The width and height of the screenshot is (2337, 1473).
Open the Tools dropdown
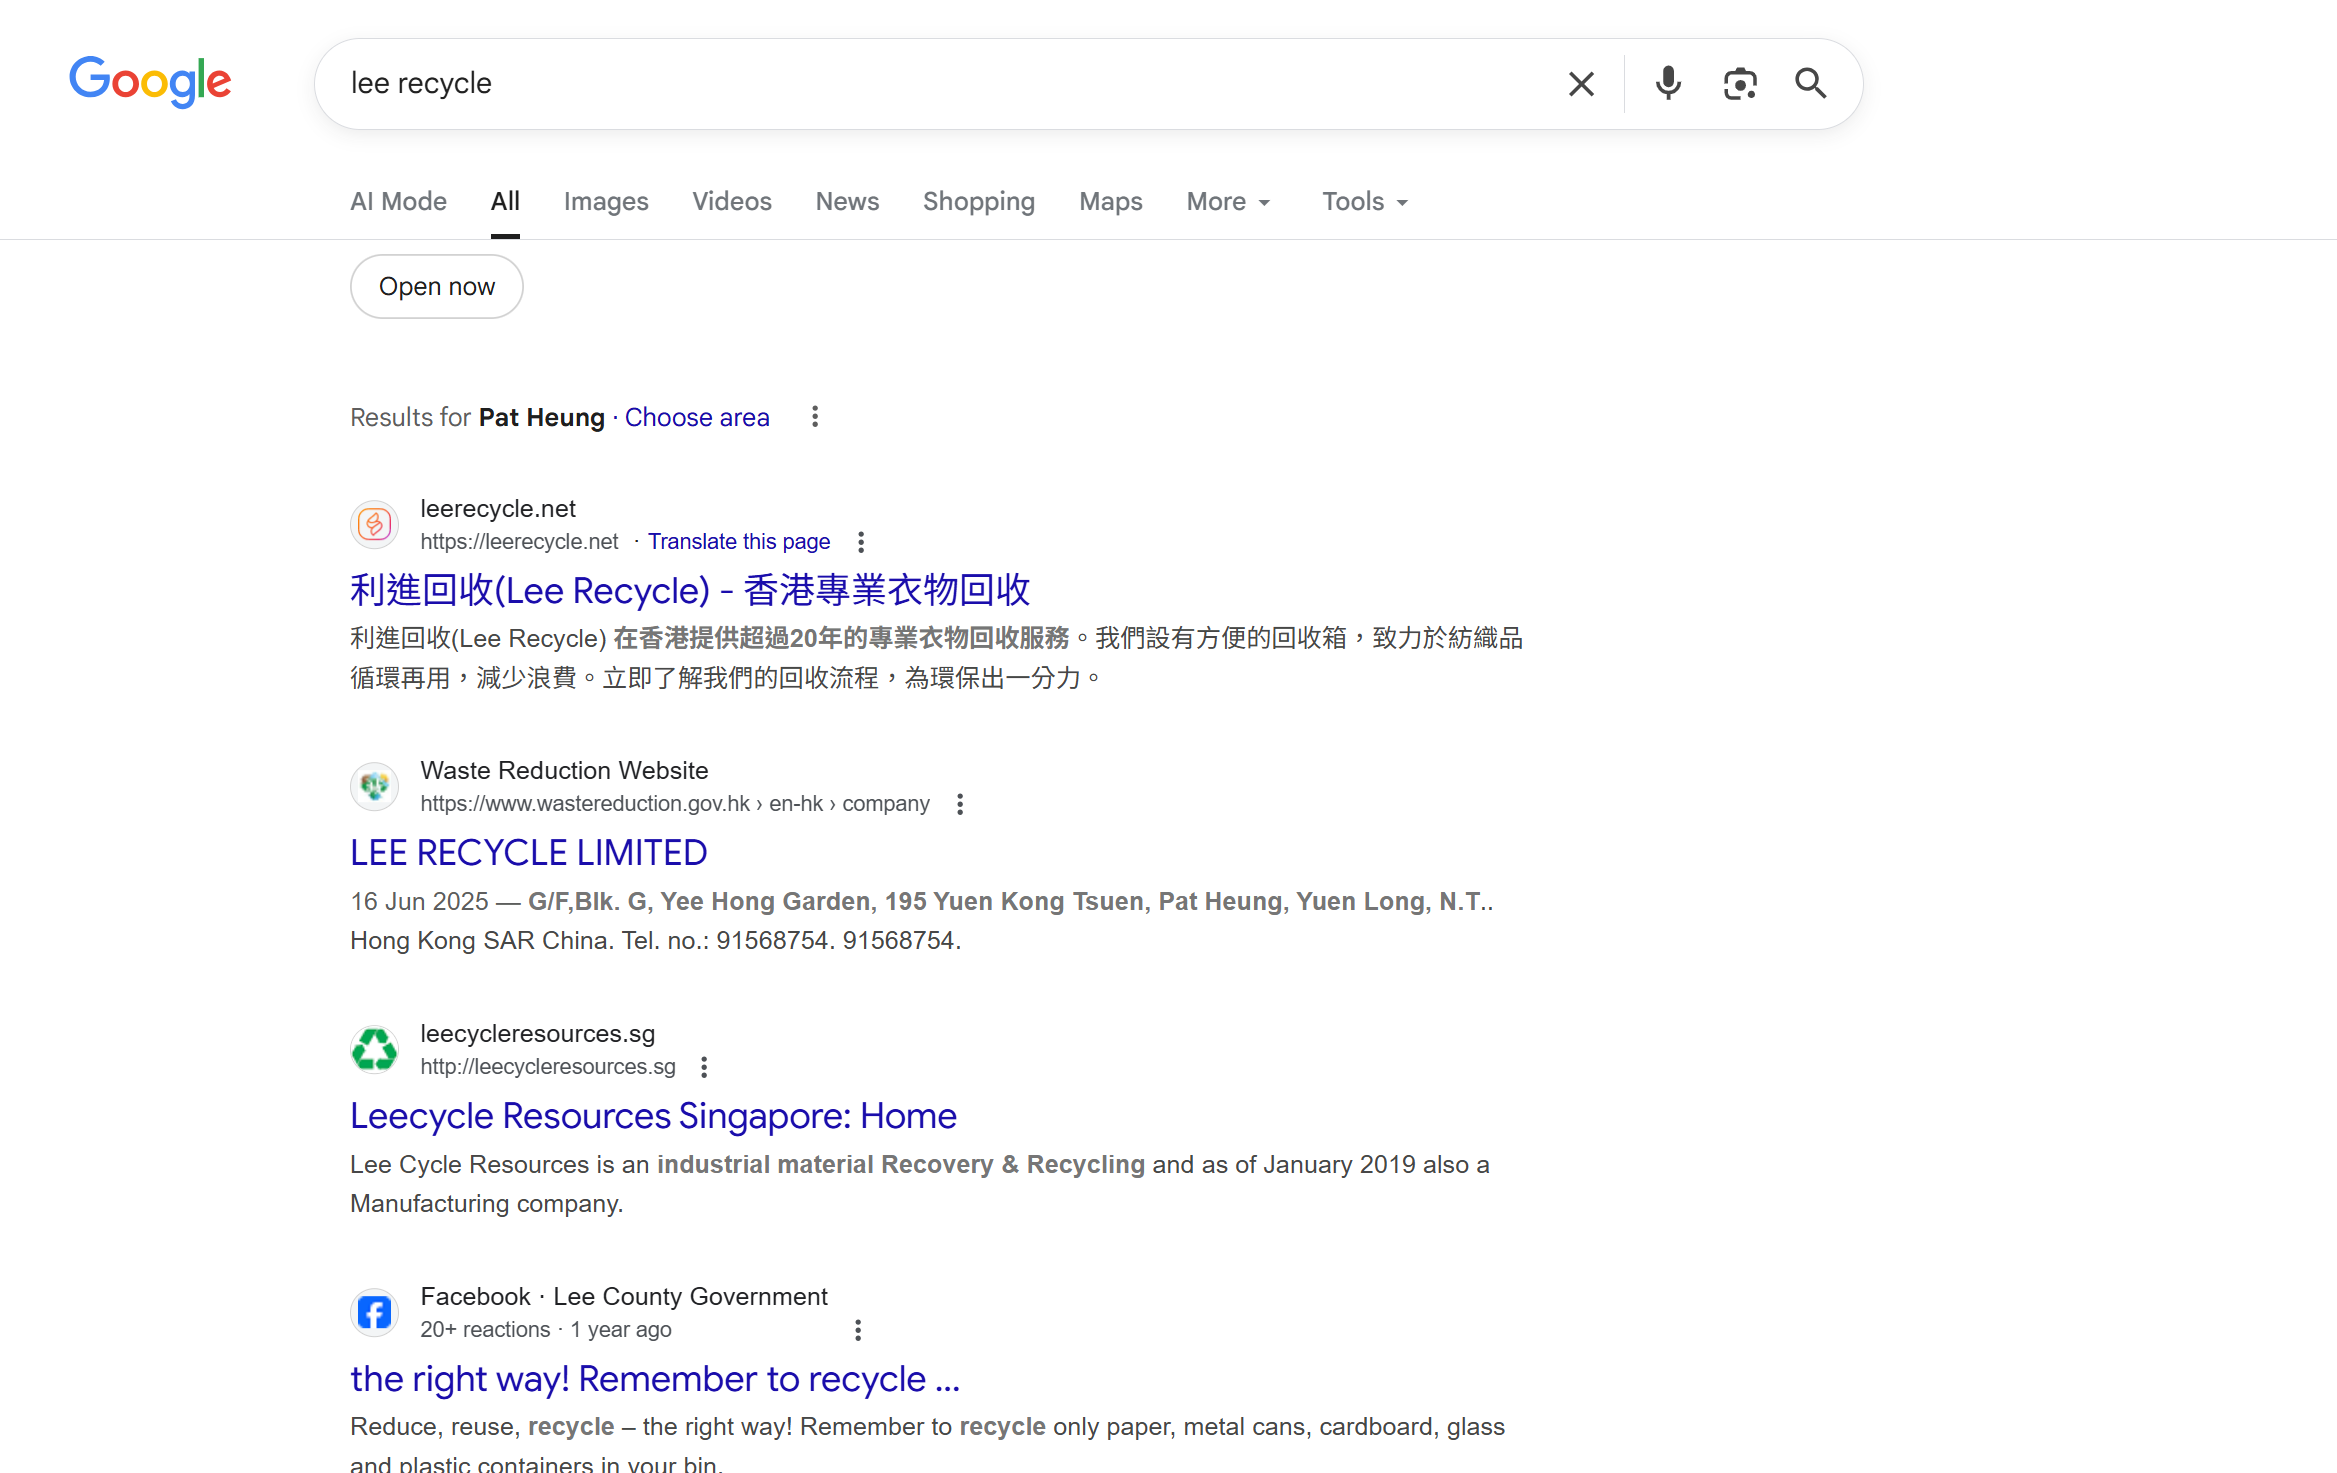(x=1363, y=201)
